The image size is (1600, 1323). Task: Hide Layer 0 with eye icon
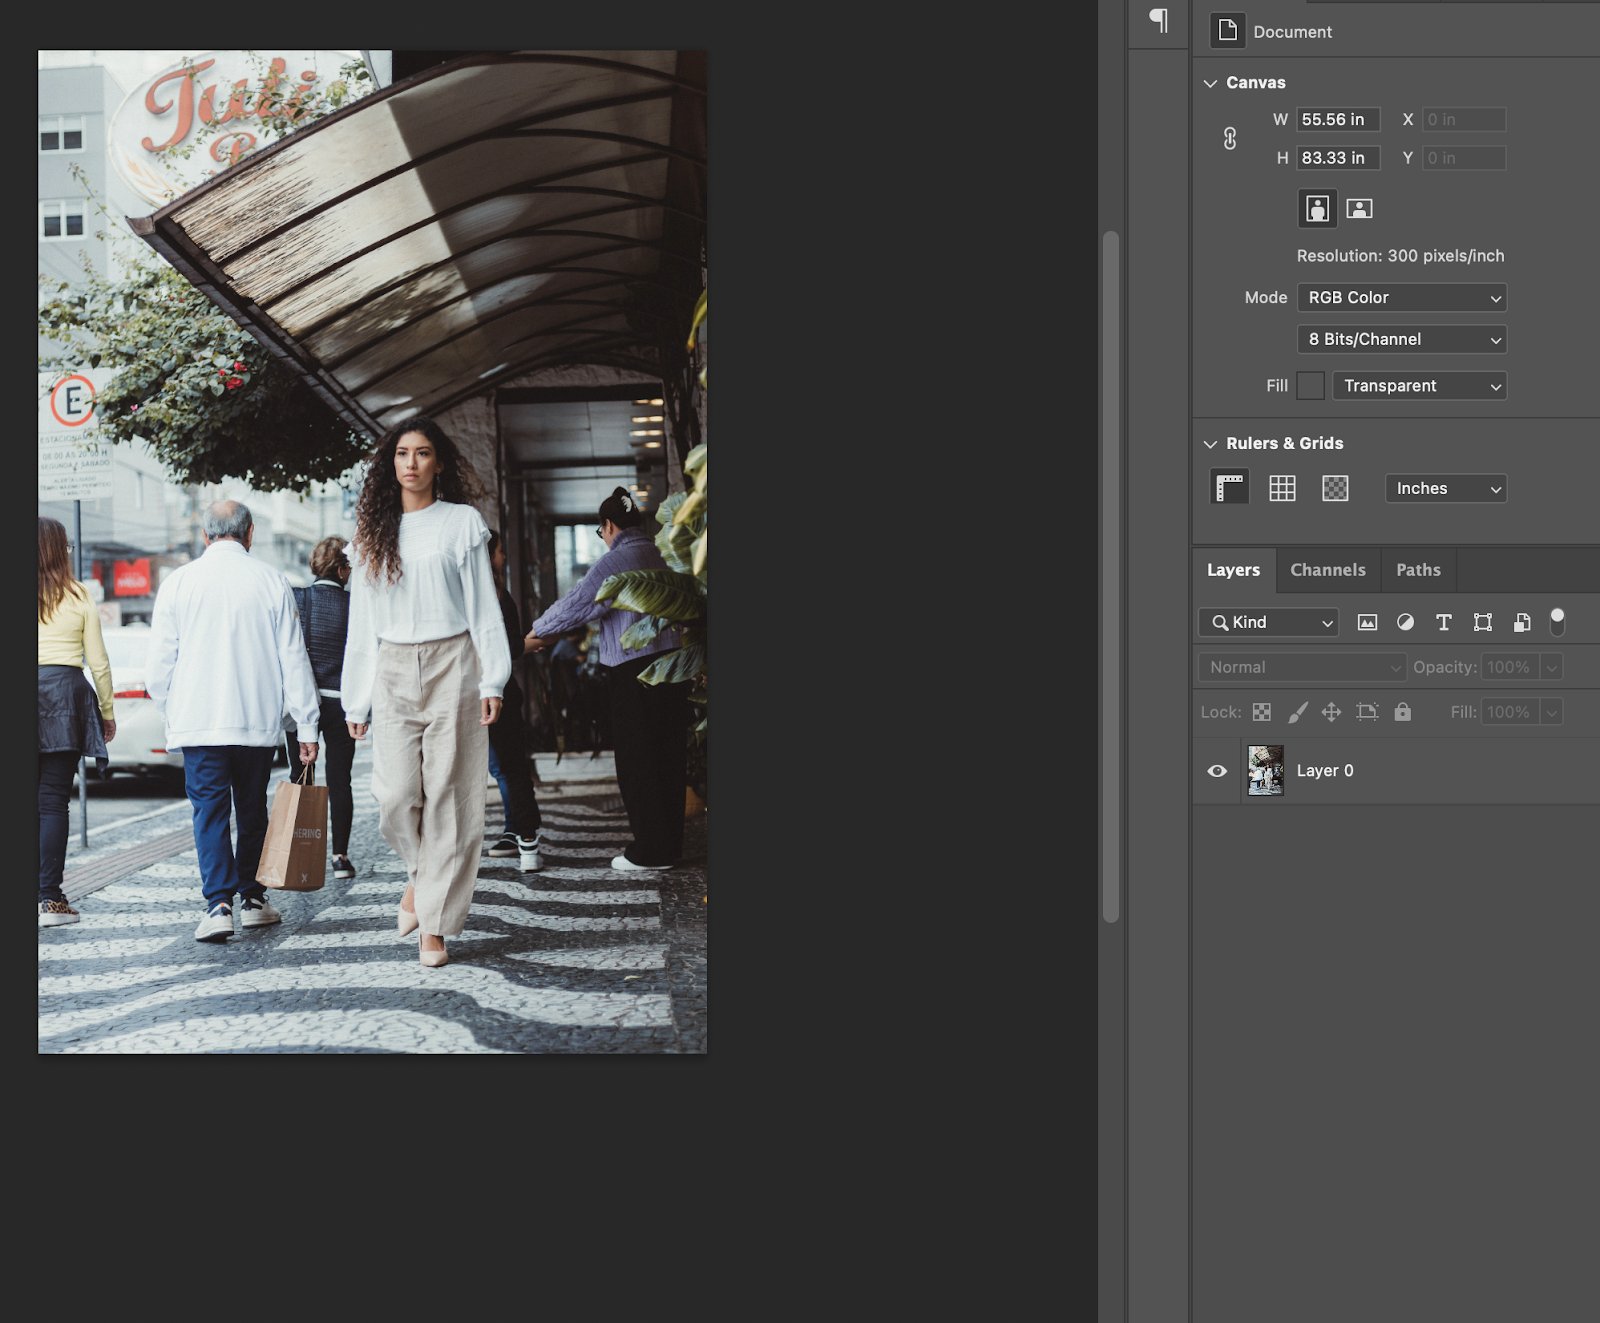pyautogui.click(x=1217, y=771)
